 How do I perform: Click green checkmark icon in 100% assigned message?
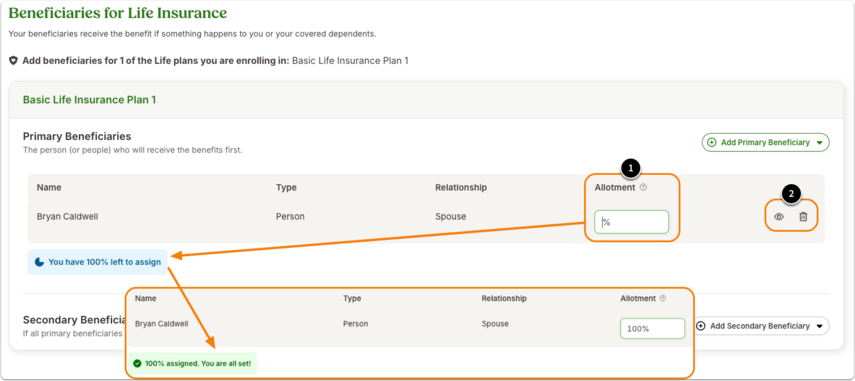[x=137, y=363]
